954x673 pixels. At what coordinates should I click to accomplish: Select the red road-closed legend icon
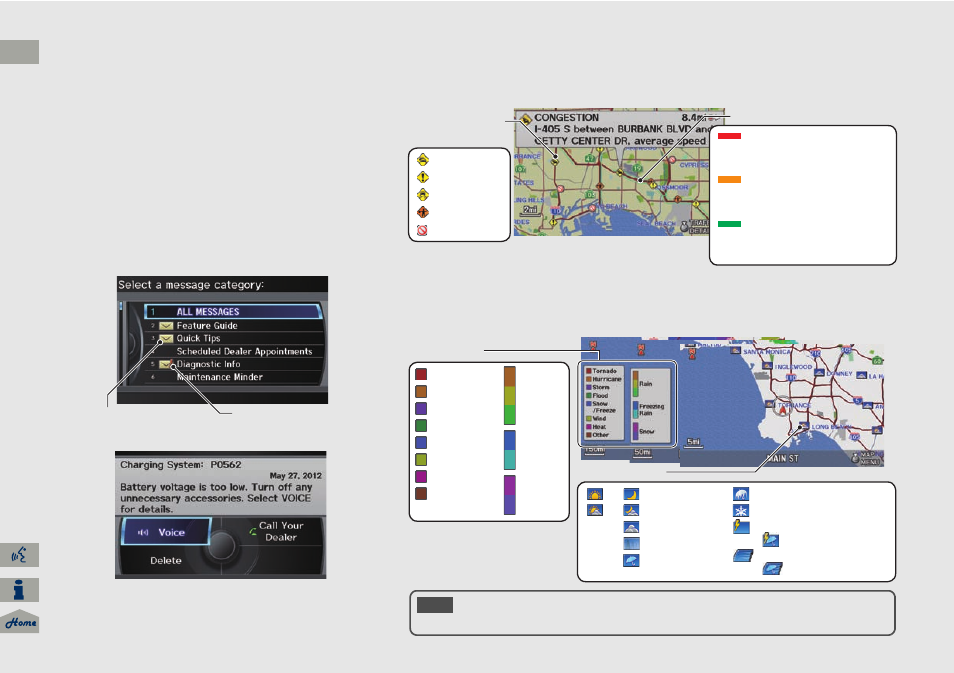coord(422,230)
